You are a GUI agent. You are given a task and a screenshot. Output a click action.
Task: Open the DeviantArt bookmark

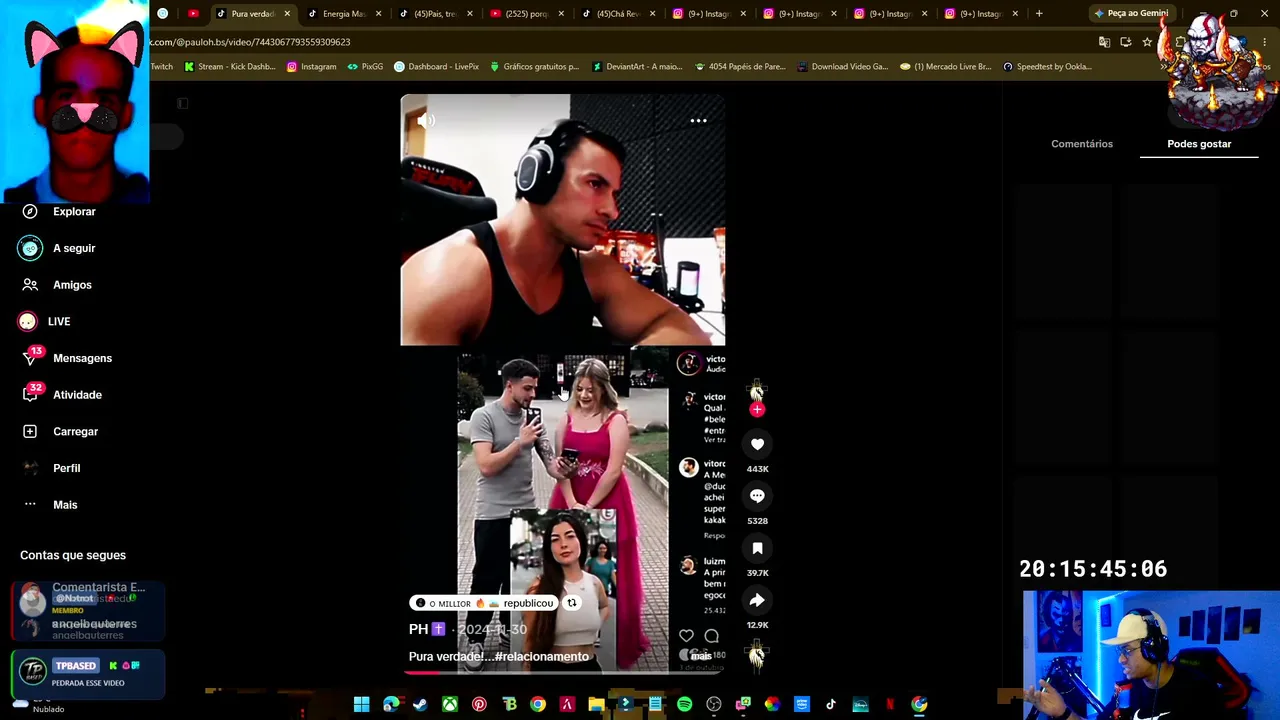pos(636,67)
